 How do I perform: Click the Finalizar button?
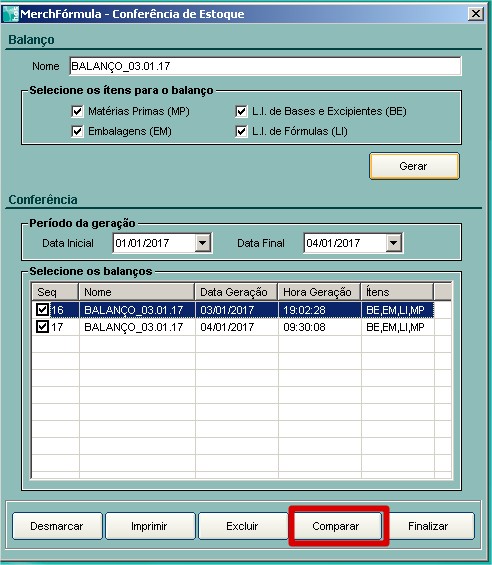pos(429,526)
